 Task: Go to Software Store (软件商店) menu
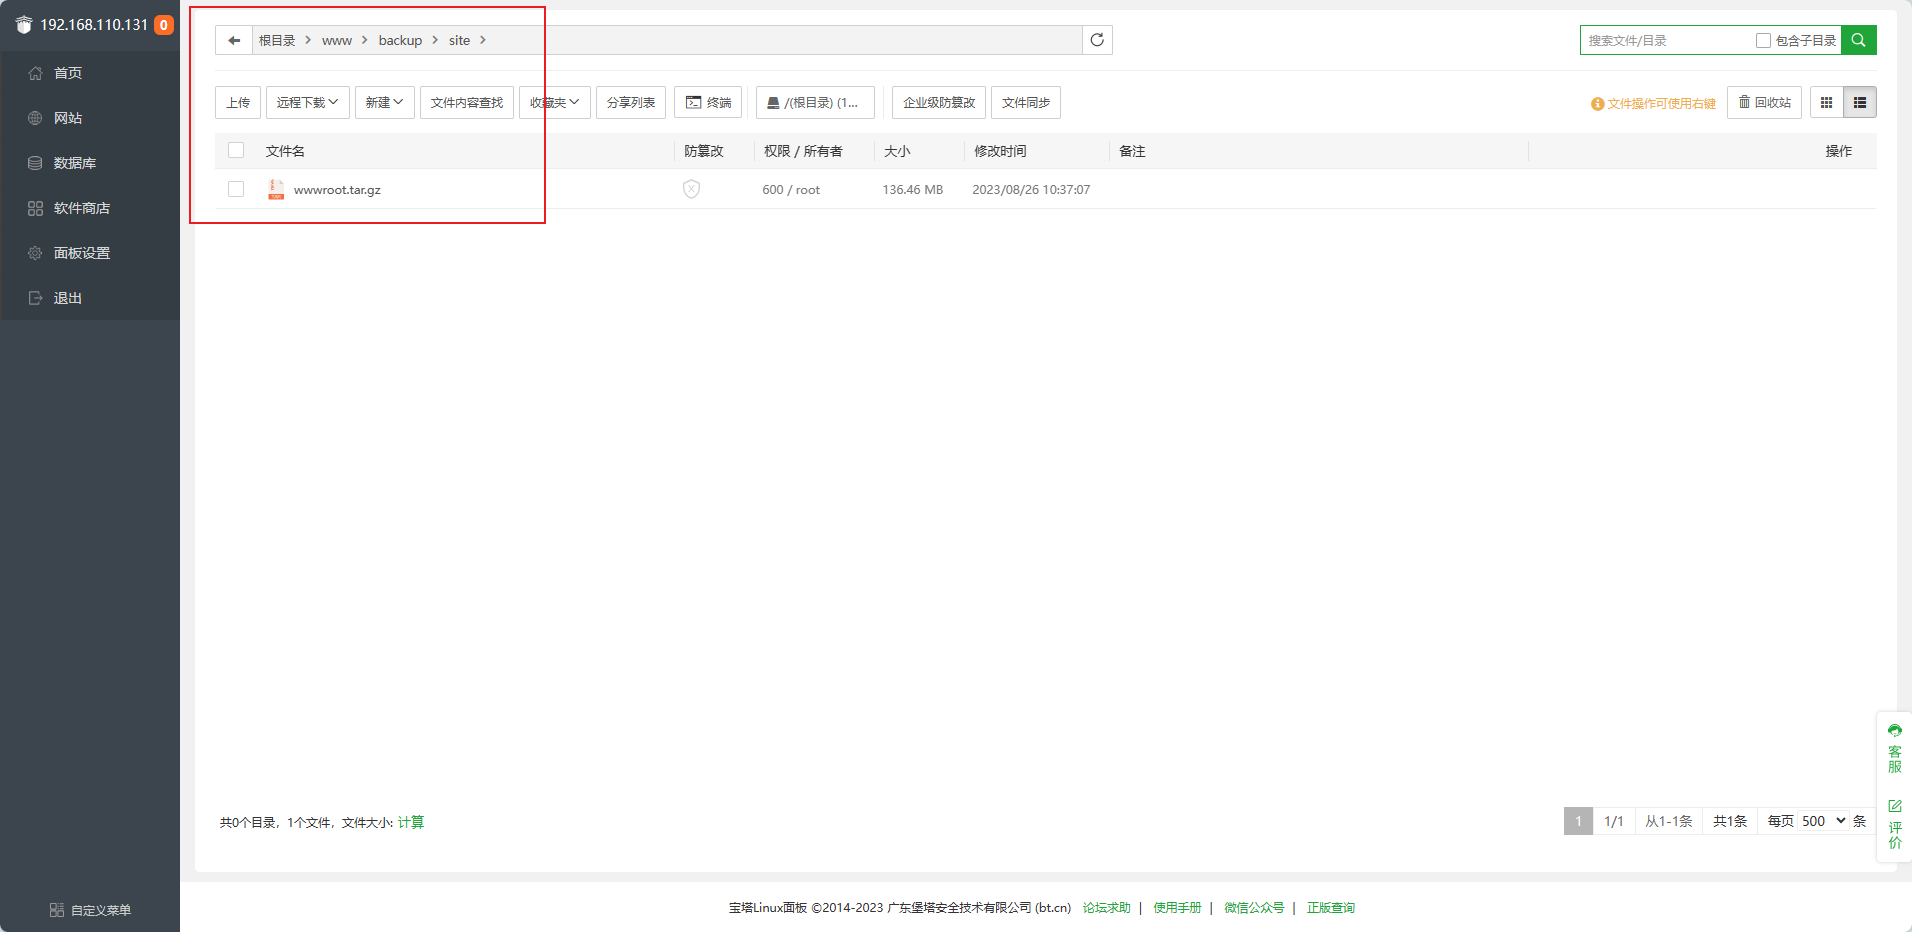tap(82, 208)
